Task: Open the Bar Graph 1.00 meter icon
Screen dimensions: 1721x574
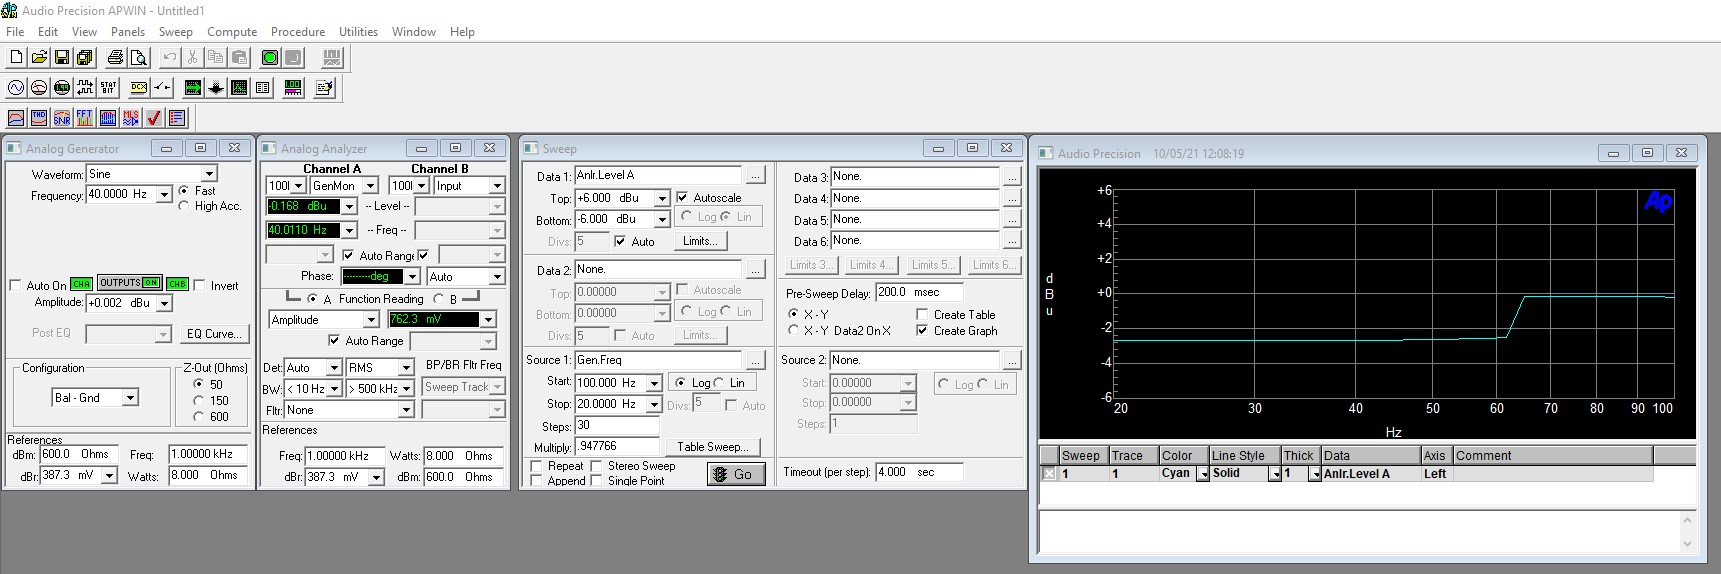Action: 293,88
